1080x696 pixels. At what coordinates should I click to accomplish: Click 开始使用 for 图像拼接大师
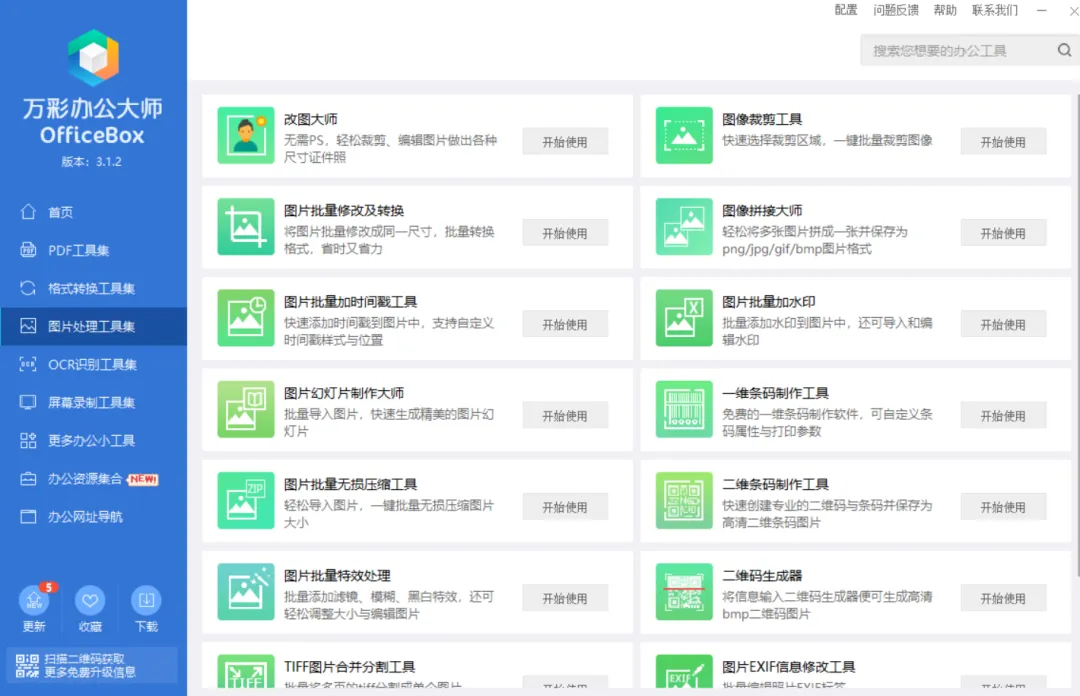click(x=1003, y=233)
